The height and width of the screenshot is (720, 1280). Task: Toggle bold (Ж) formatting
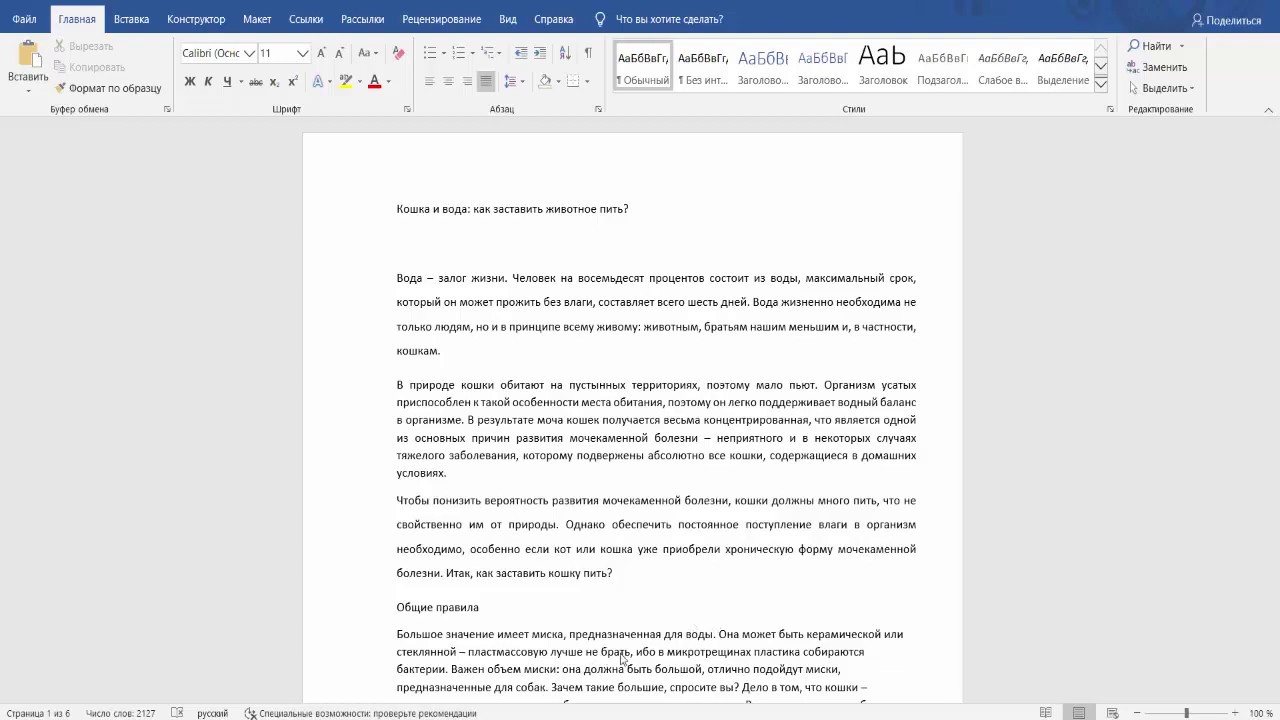[190, 82]
